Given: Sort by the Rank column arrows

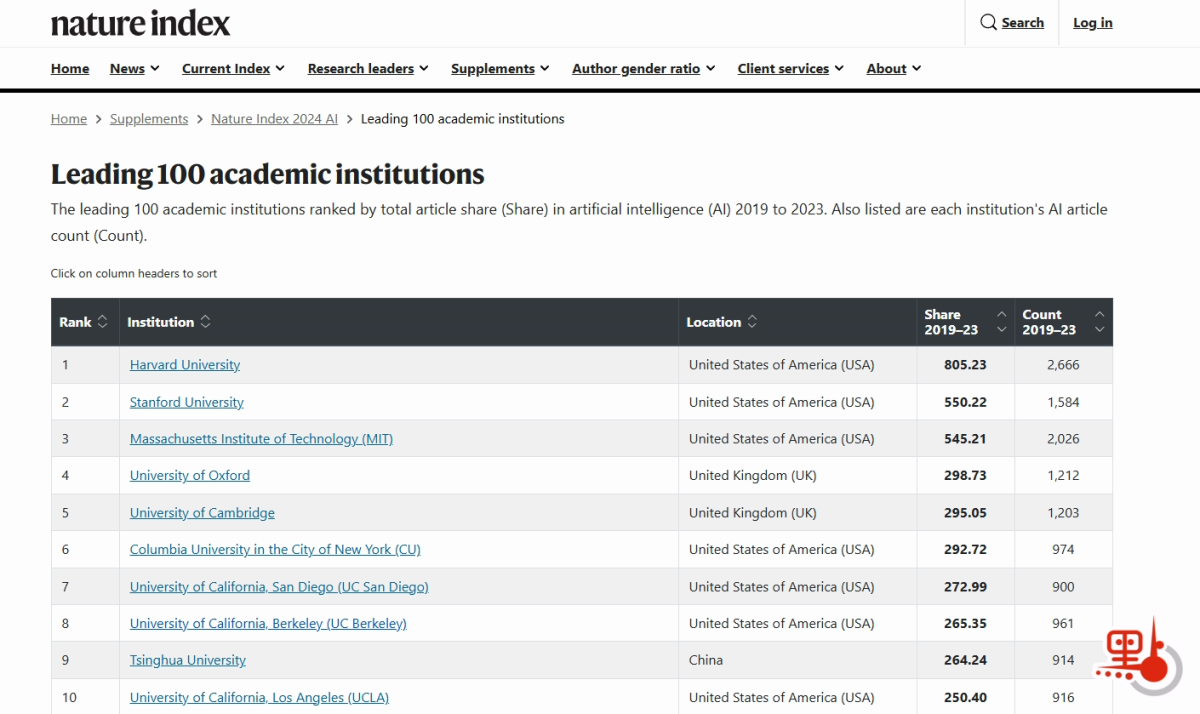Looking at the screenshot, I should 102,322.
